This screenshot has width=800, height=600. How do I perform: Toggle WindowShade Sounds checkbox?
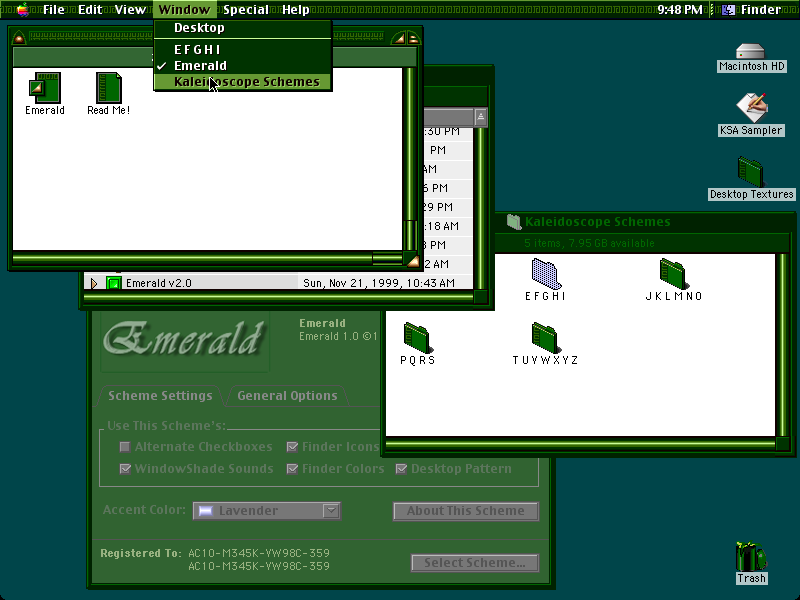pos(124,469)
